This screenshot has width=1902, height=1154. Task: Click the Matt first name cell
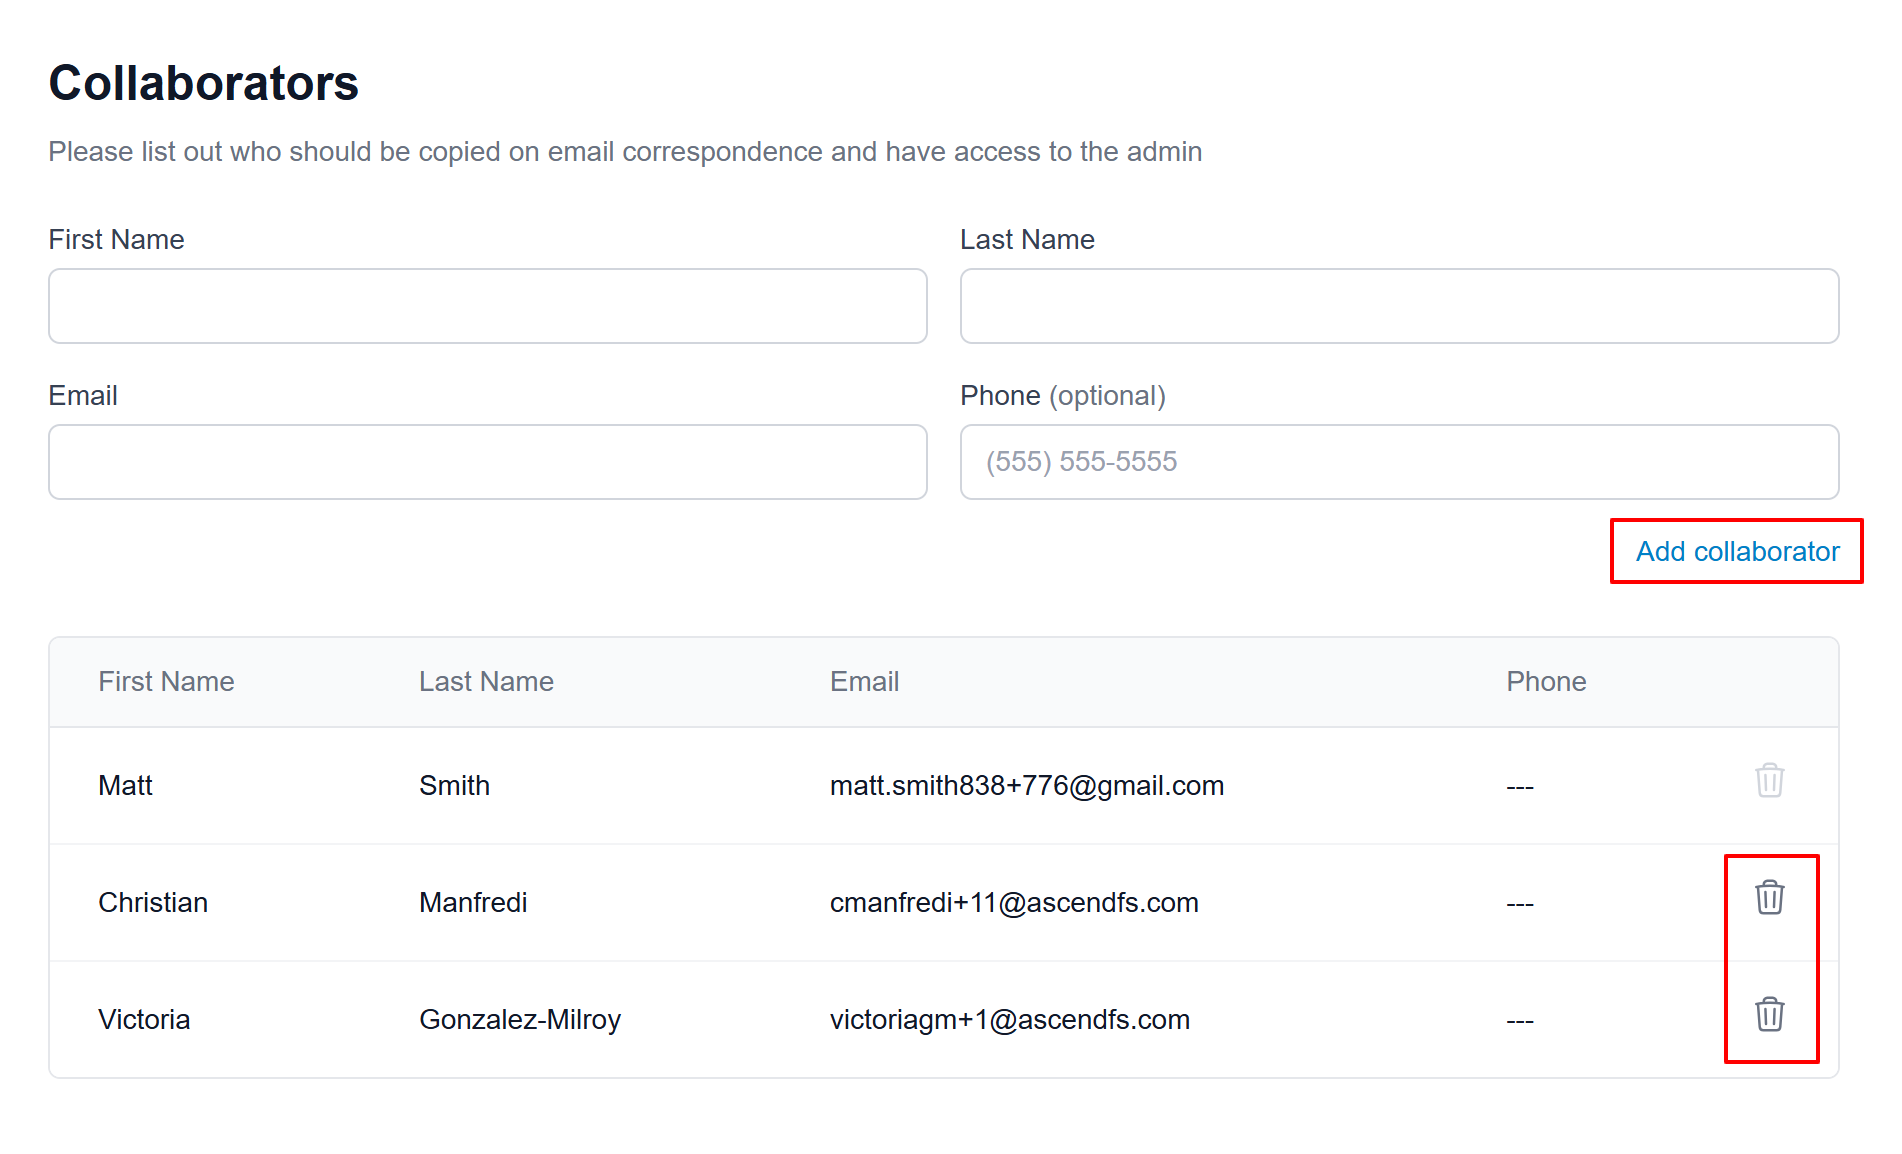coord(125,786)
